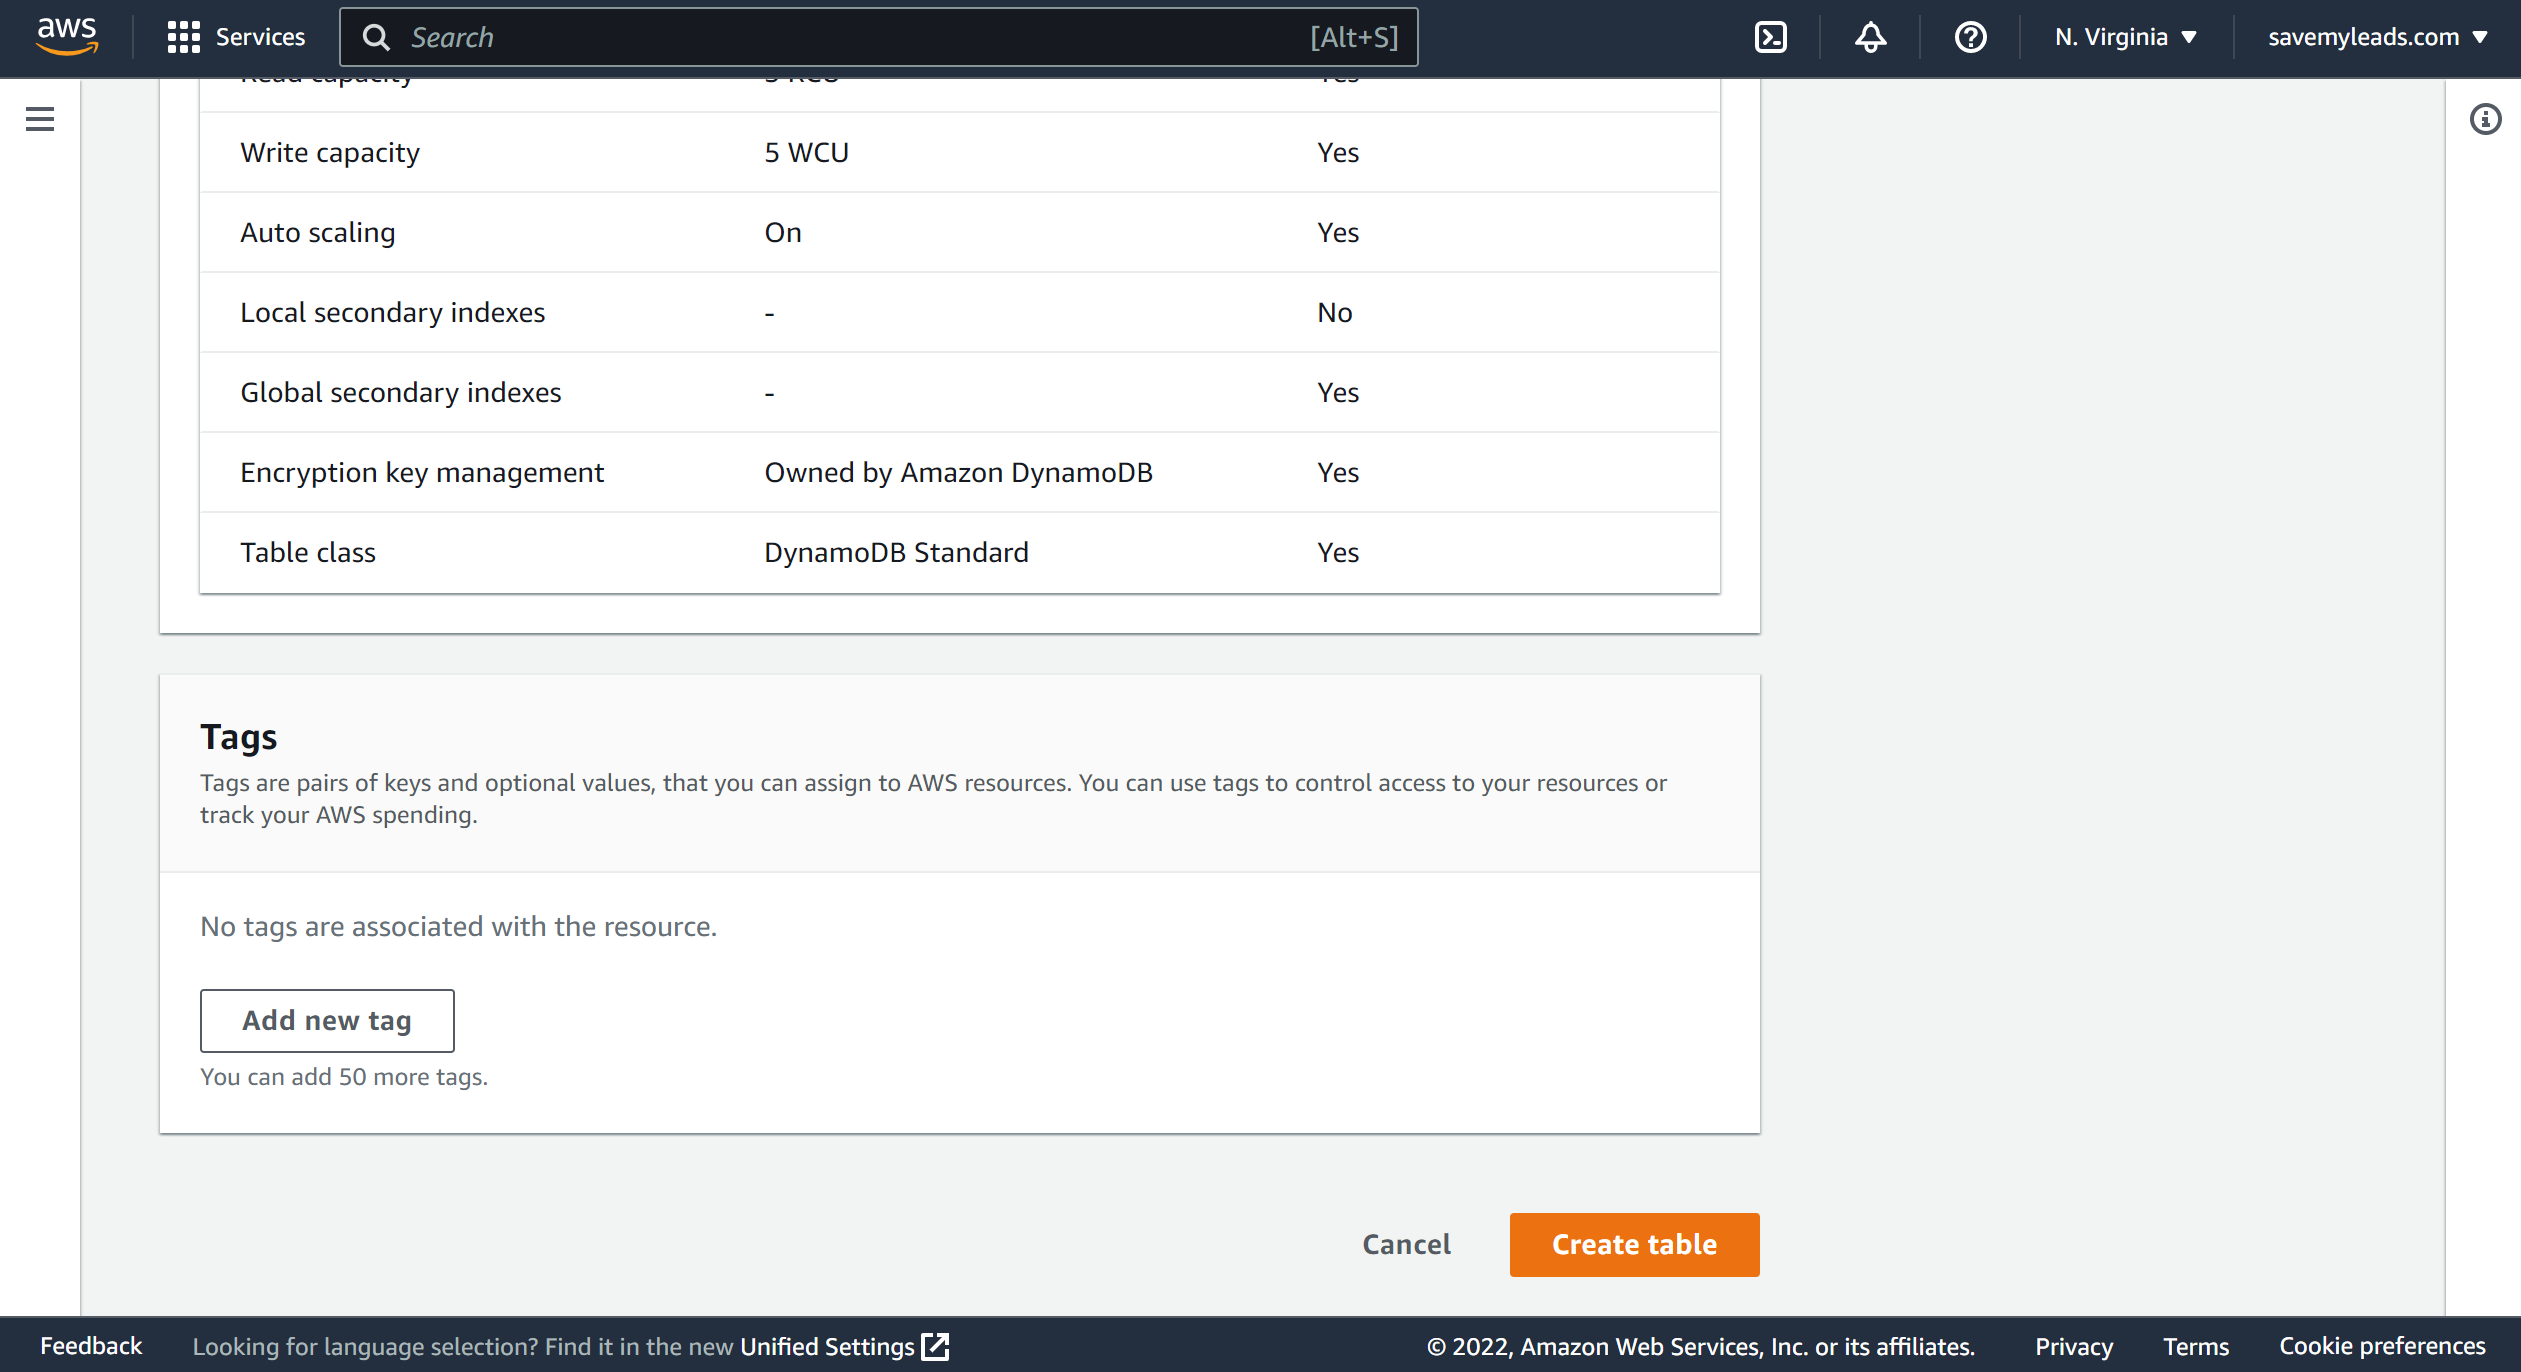Viewport: 2521px width, 1372px height.
Task: Focus the top Search field
Action: [x=878, y=38]
